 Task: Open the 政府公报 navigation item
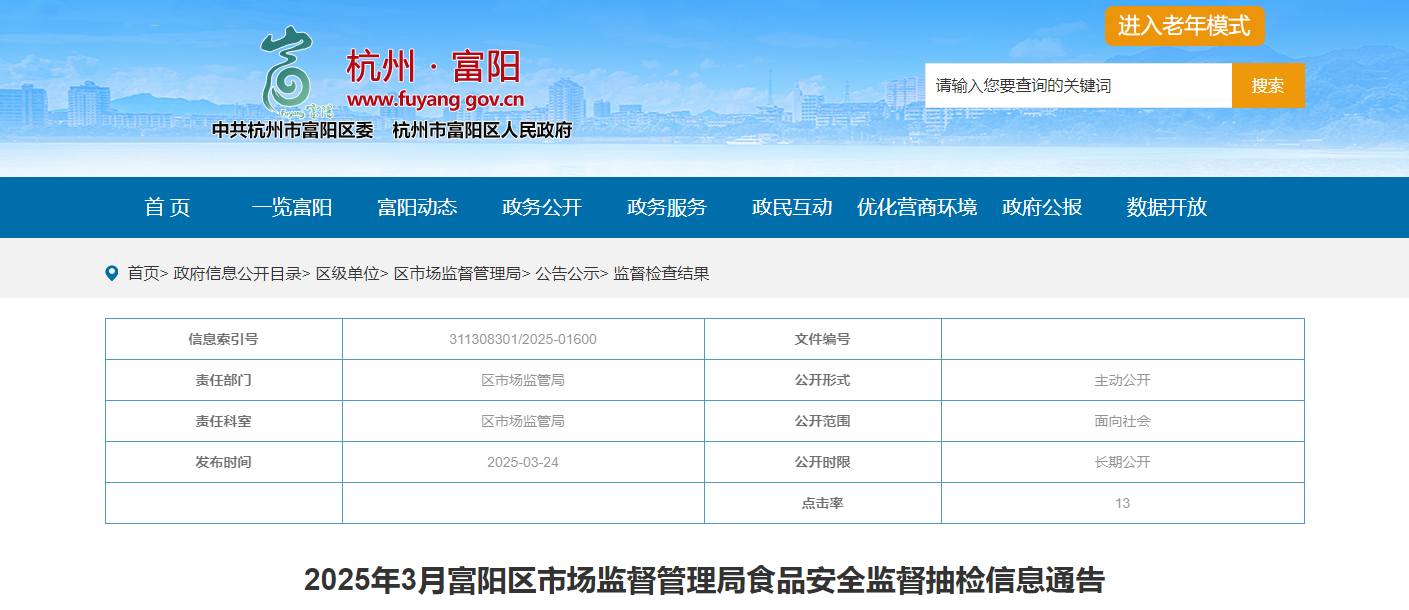click(x=1042, y=207)
